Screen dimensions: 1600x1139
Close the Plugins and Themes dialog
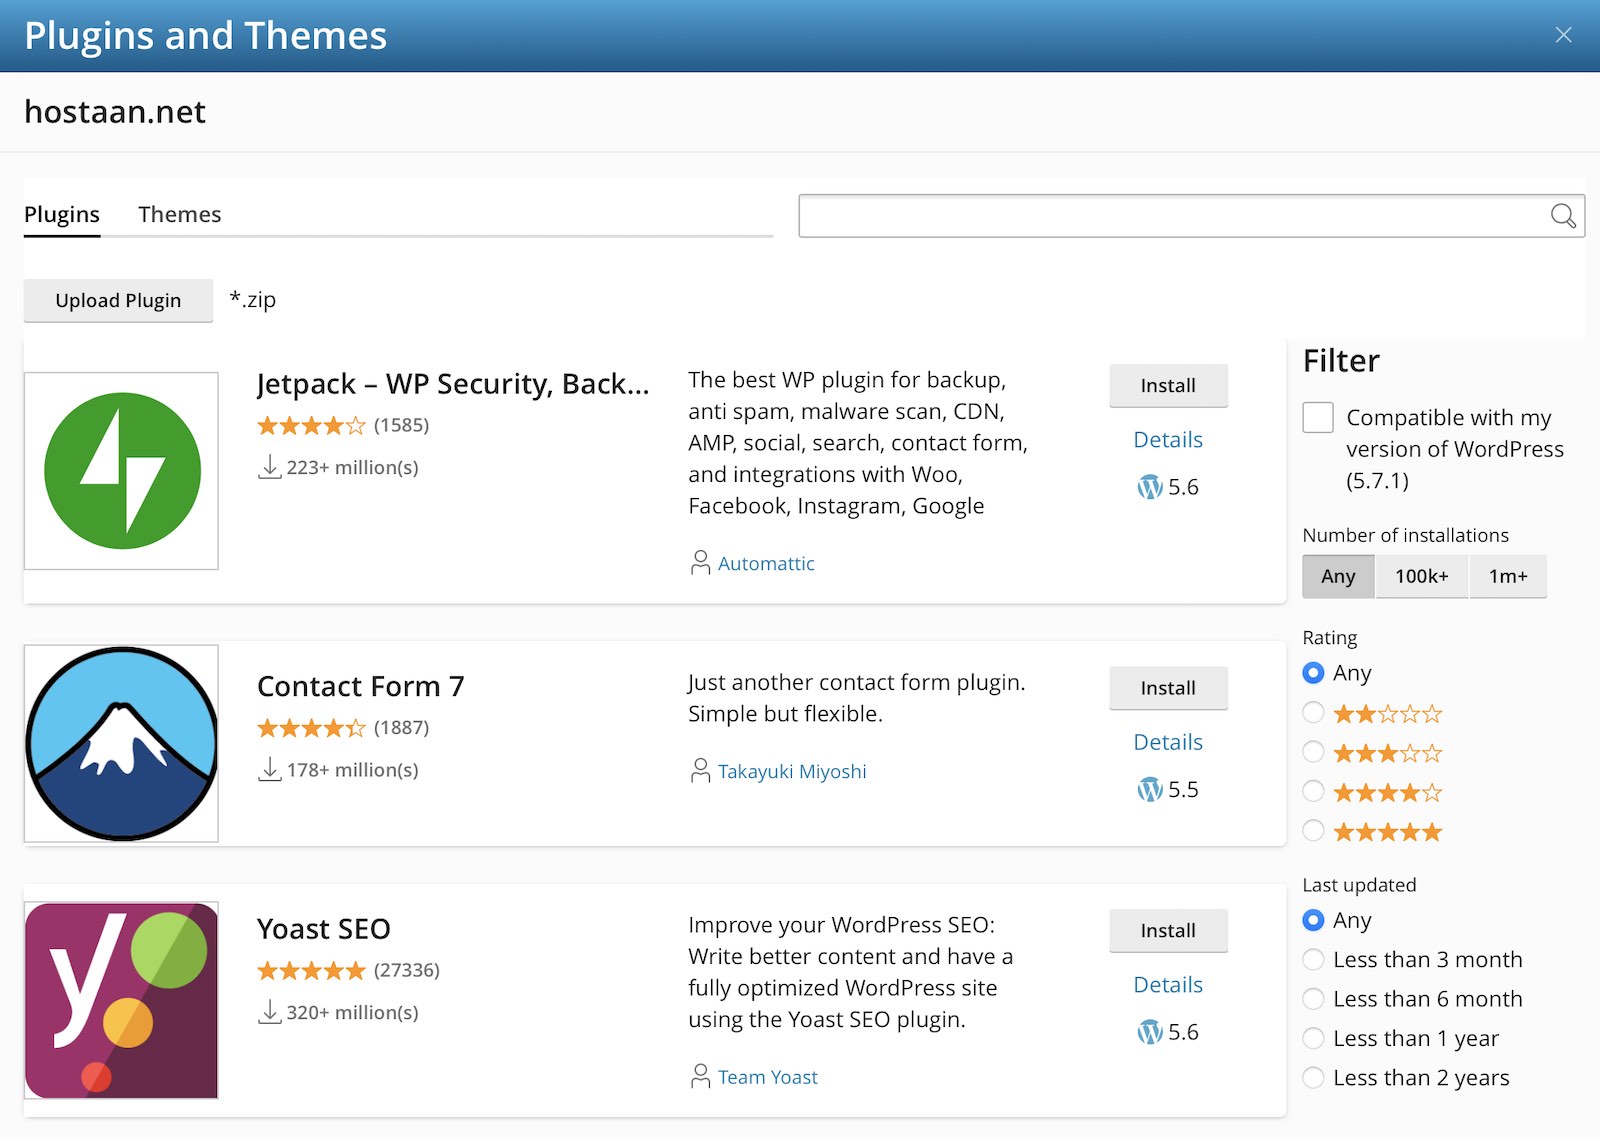pos(1563,35)
